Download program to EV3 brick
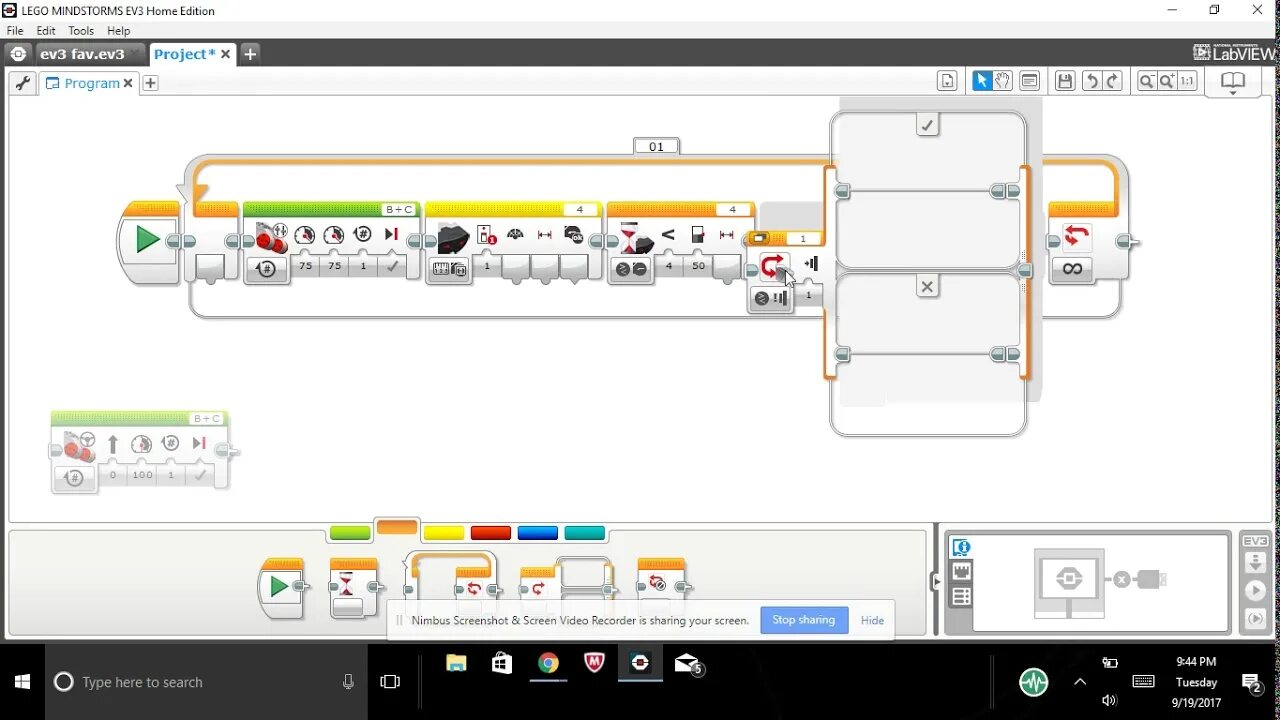Image resolution: width=1280 pixels, height=720 pixels. [1255, 565]
